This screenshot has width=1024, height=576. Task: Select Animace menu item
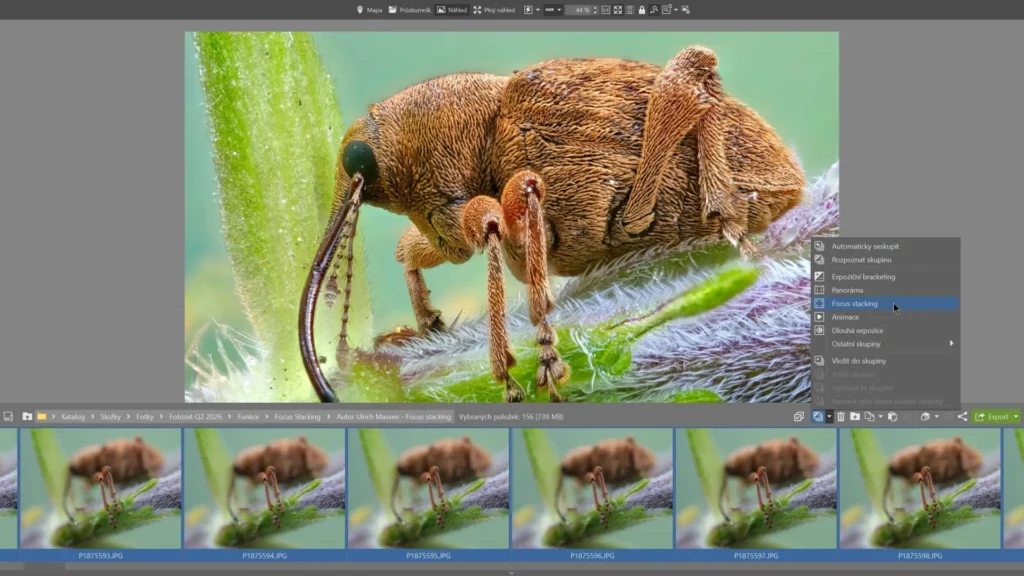click(x=886, y=317)
